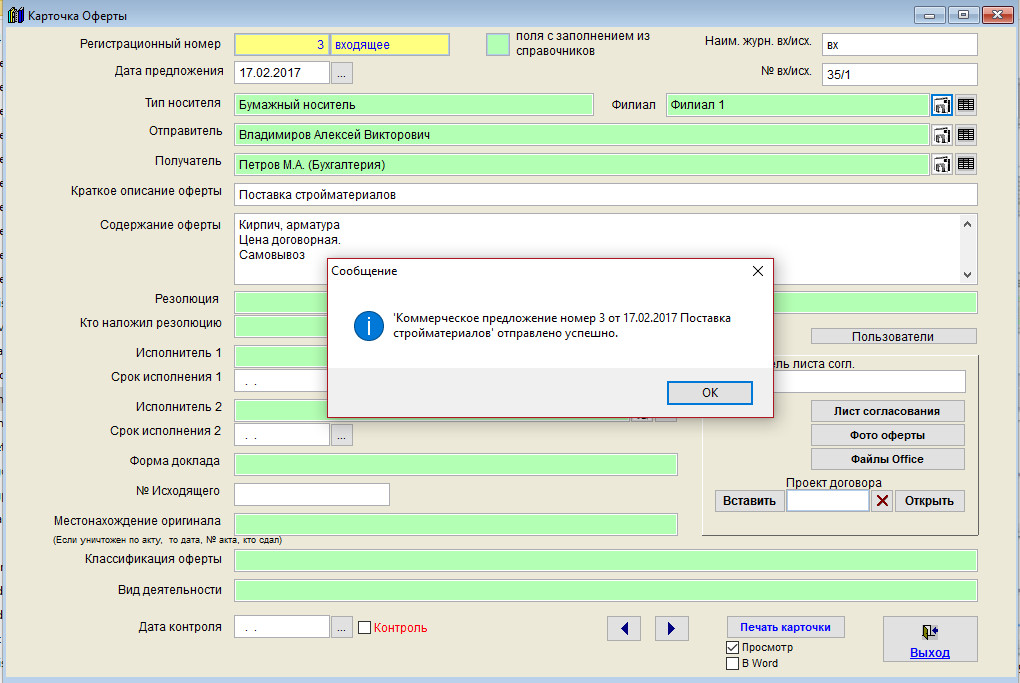Click the Открыть button
Viewport: 1020px width, 683px height.
[929, 501]
